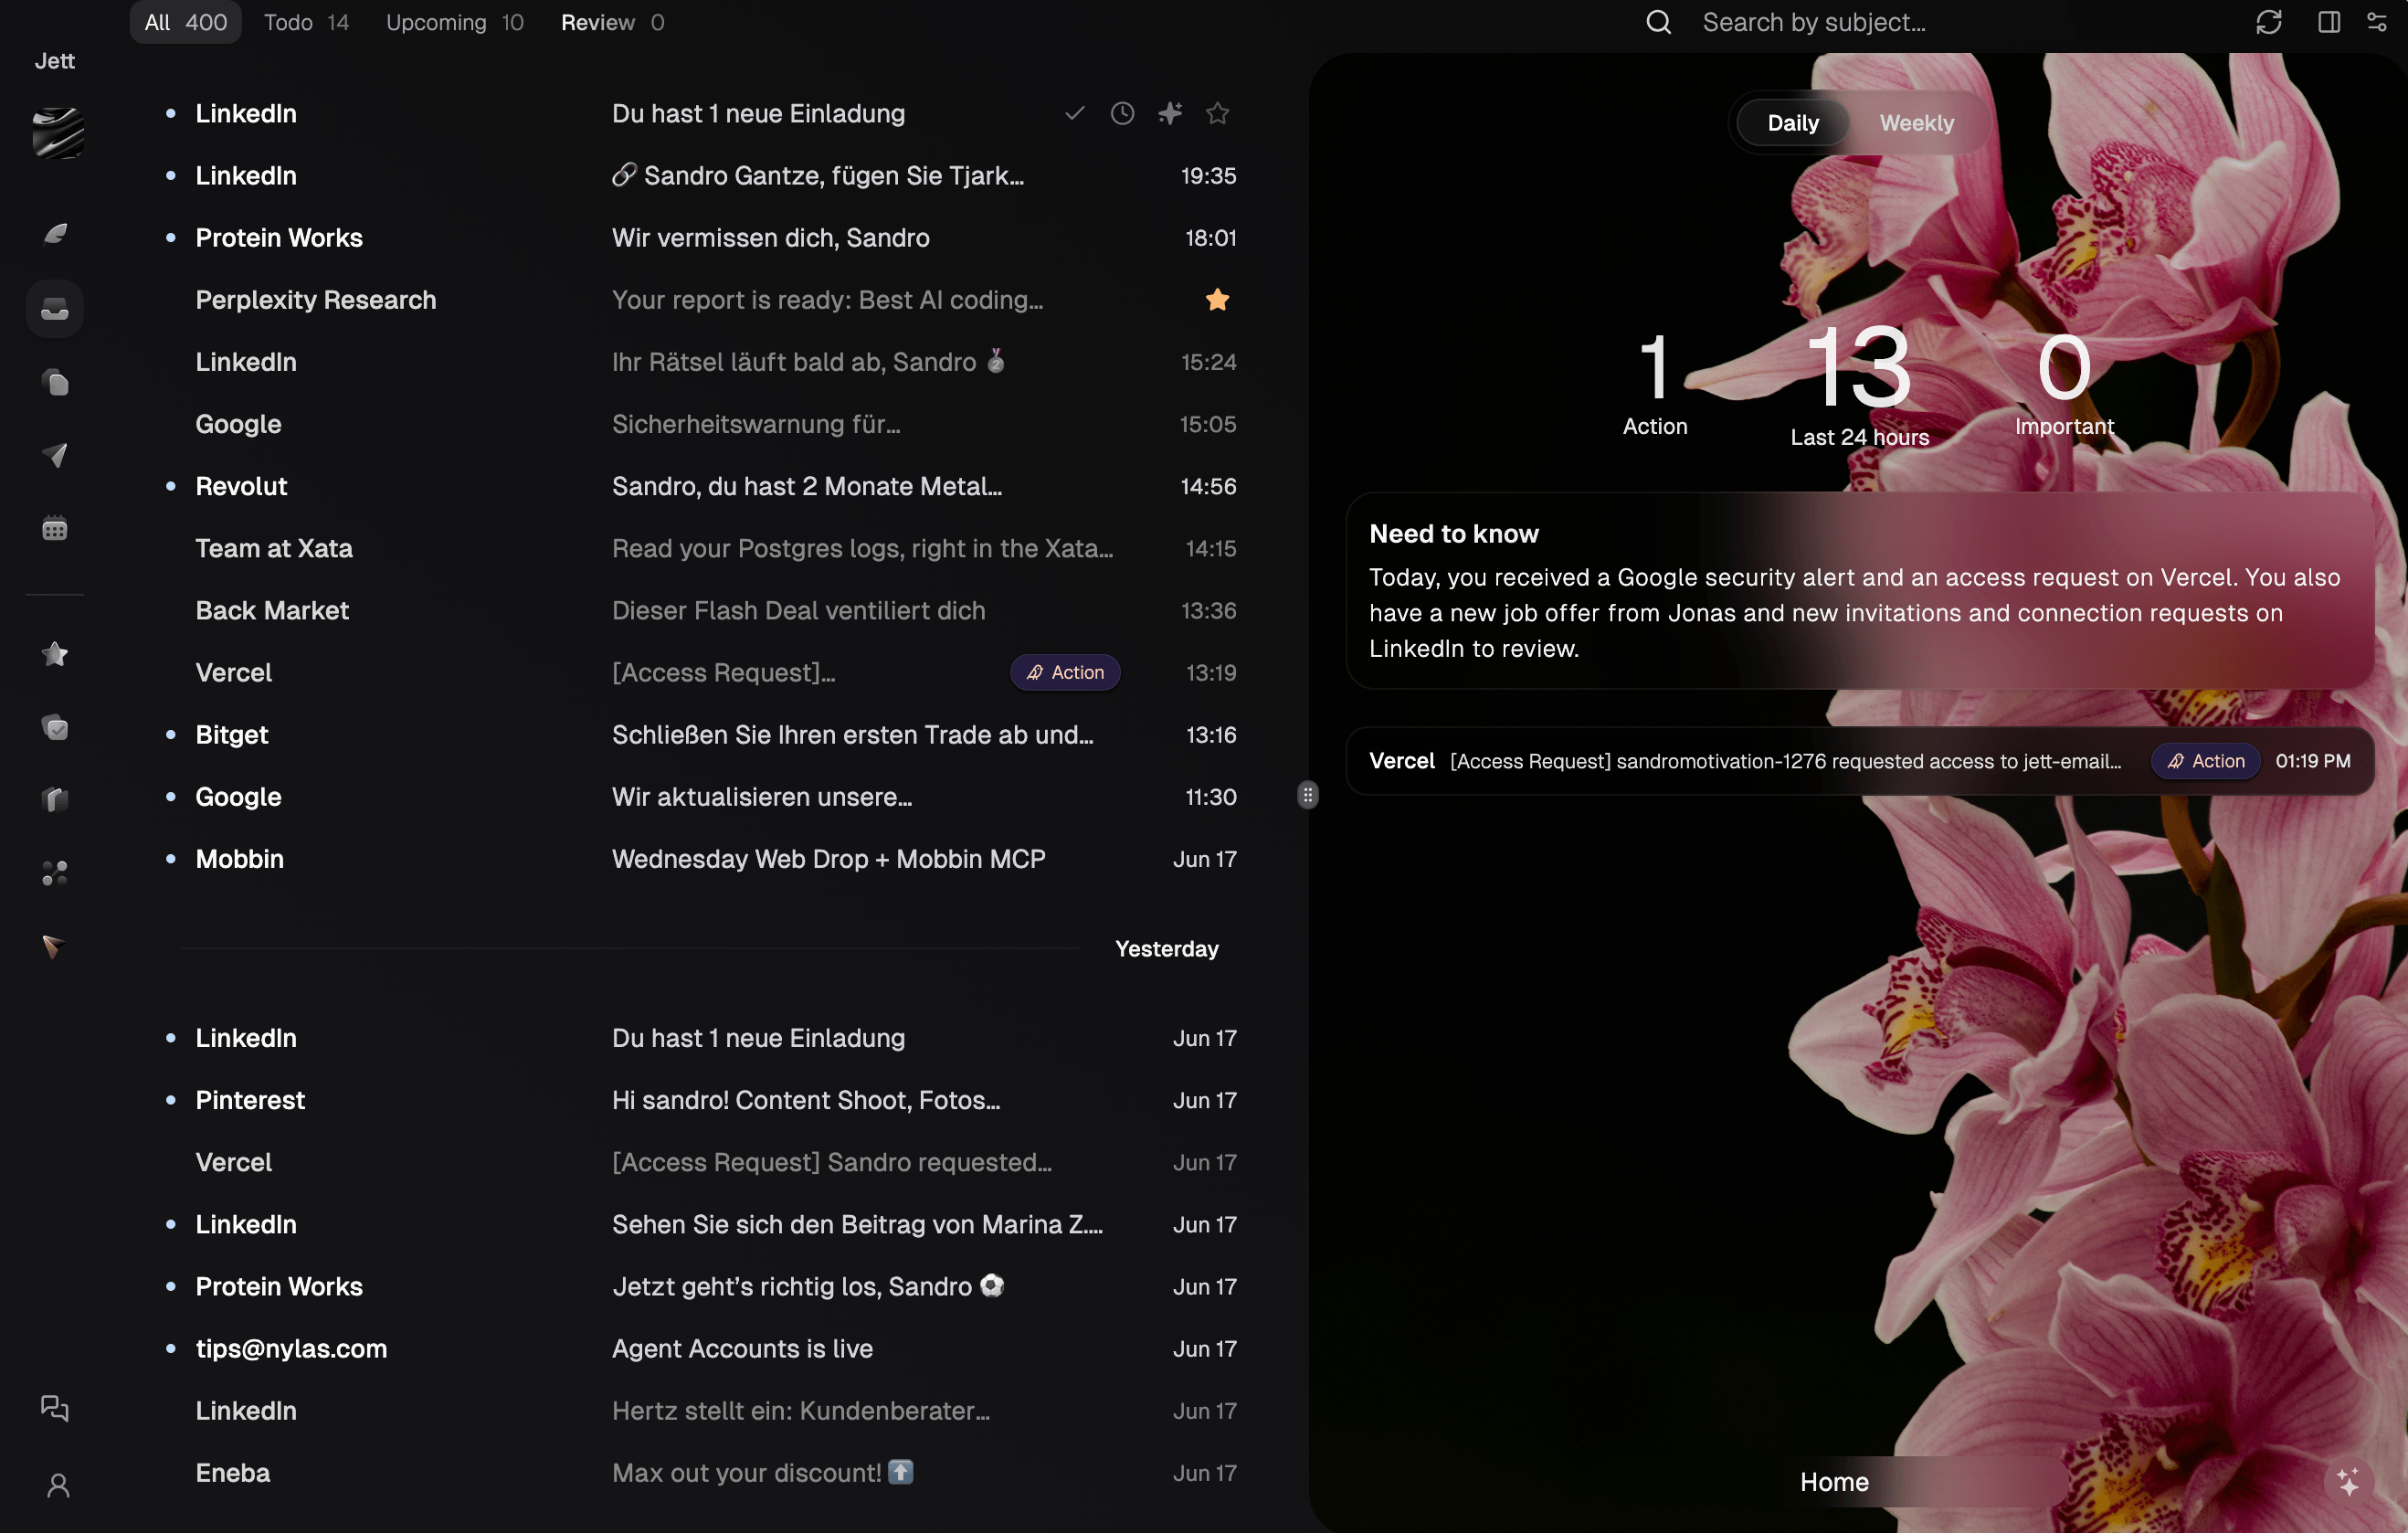Unstar the Perplexity Research email

(1217, 299)
